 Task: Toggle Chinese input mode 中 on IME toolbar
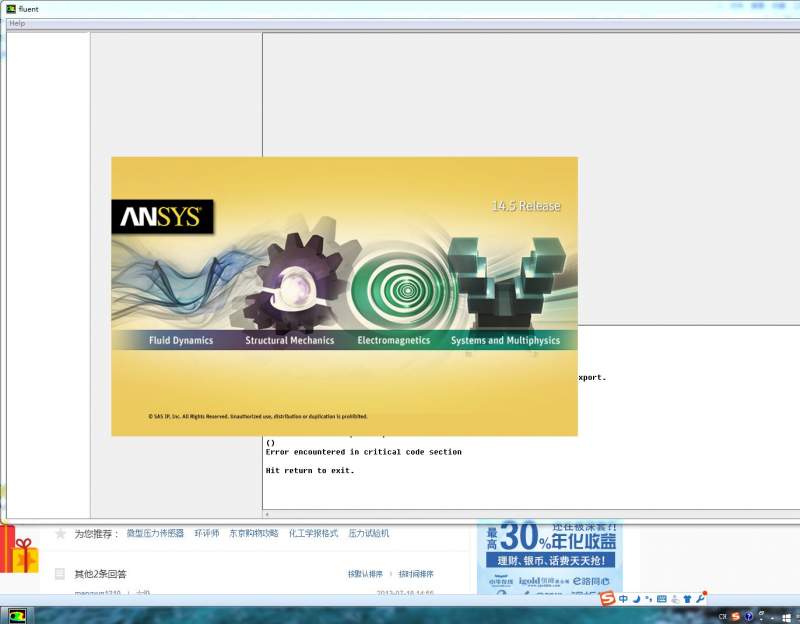(623, 599)
